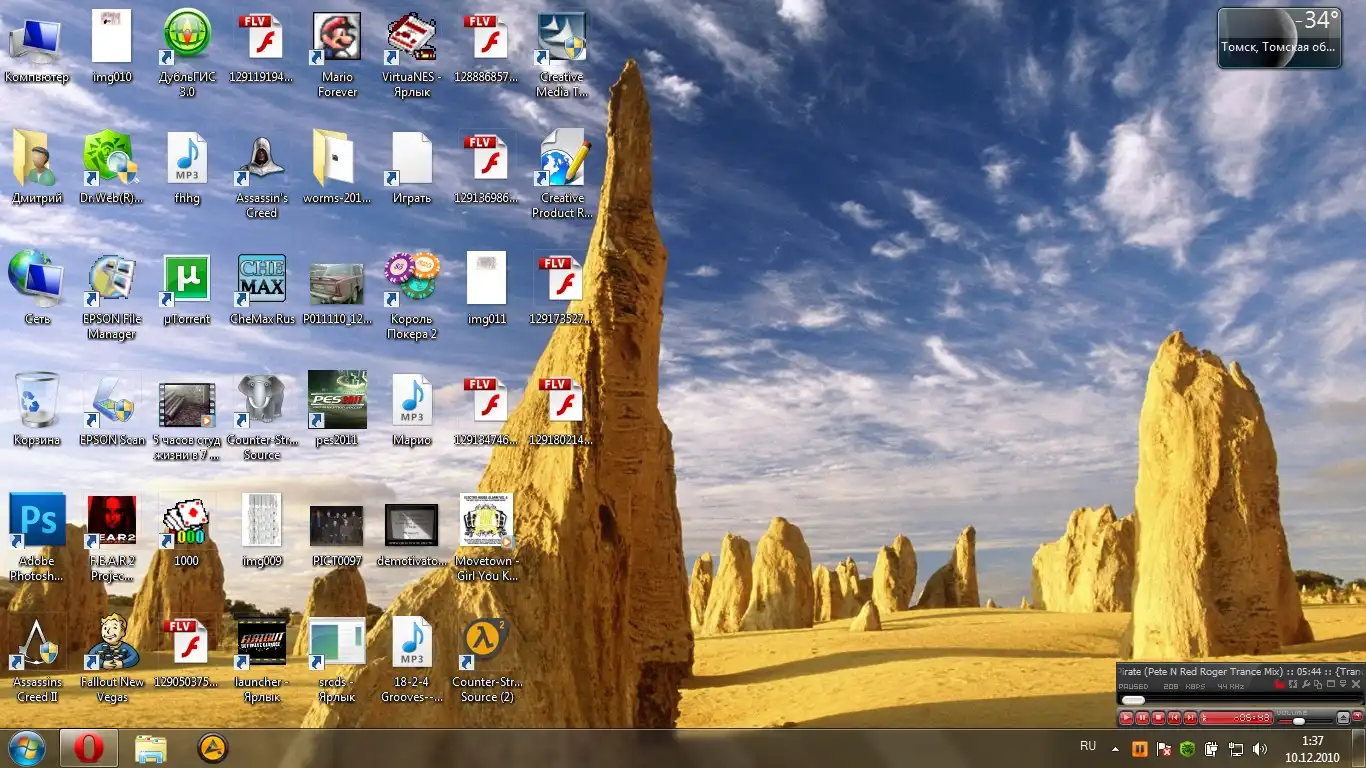Launch the µTorrent desktop icon
The height and width of the screenshot is (768, 1366).
click(x=187, y=280)
